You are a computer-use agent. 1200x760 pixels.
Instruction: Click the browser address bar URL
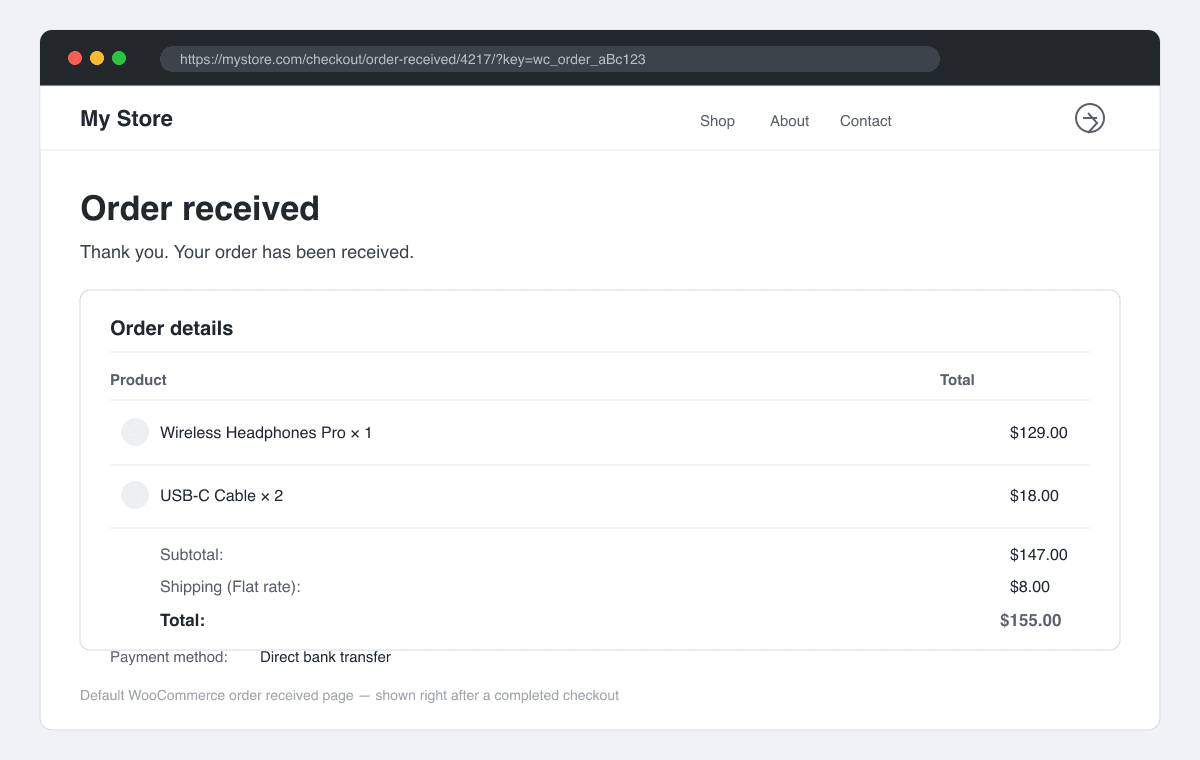pos(550,59)
